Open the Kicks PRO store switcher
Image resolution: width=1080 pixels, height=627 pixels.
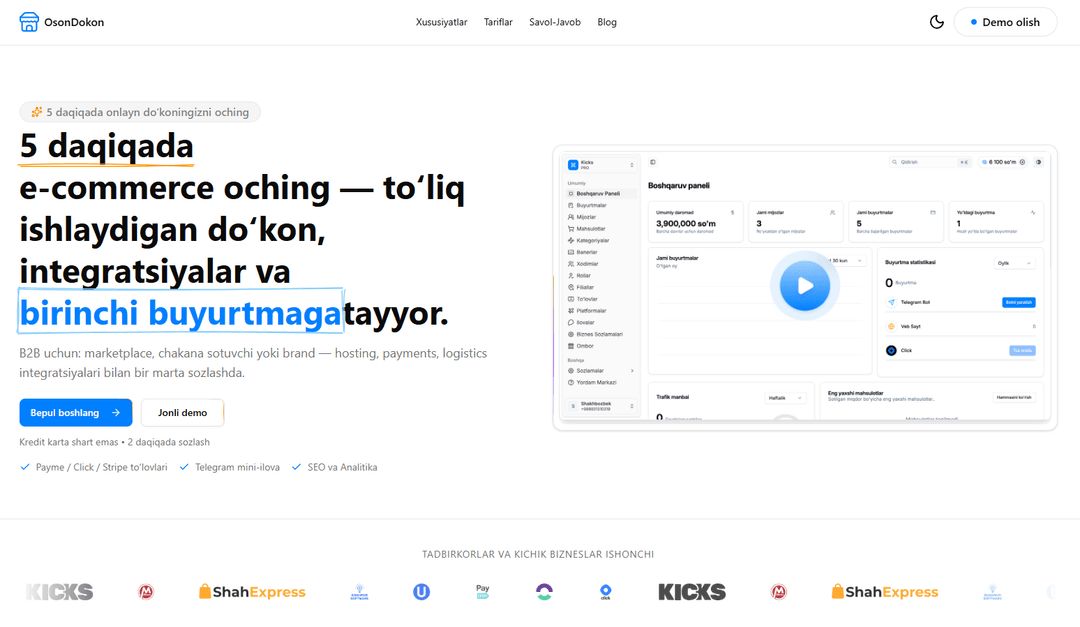click(x=601, y=165)
